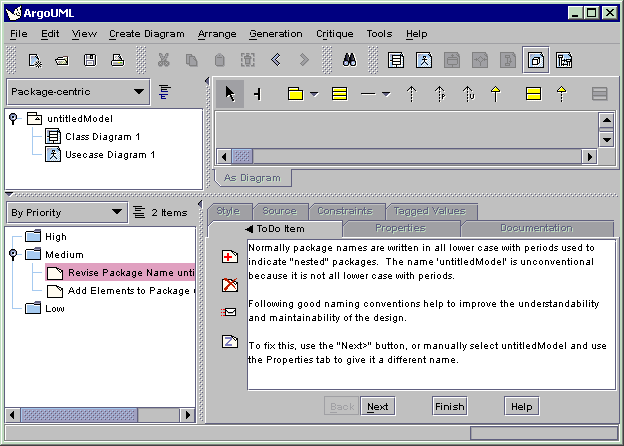Click the Email expert envelope icon

(x=229, y=312)
